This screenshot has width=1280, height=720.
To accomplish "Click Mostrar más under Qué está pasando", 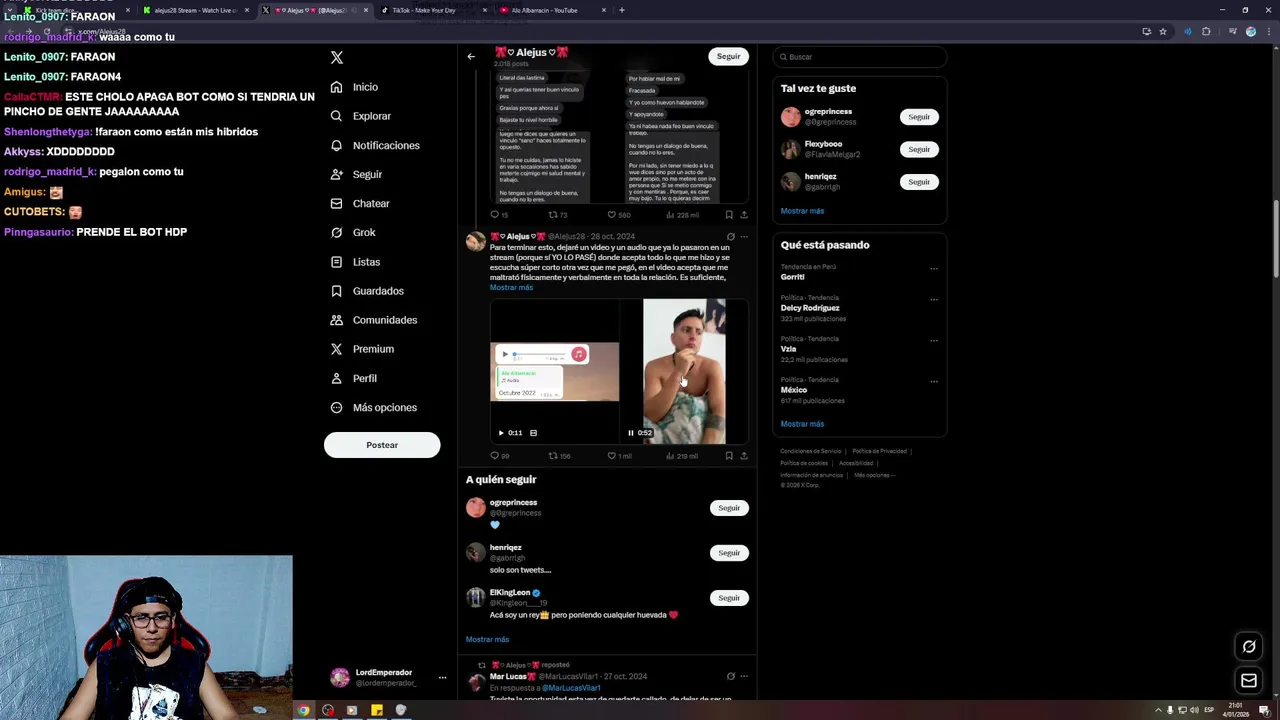I will coord(802,424).
